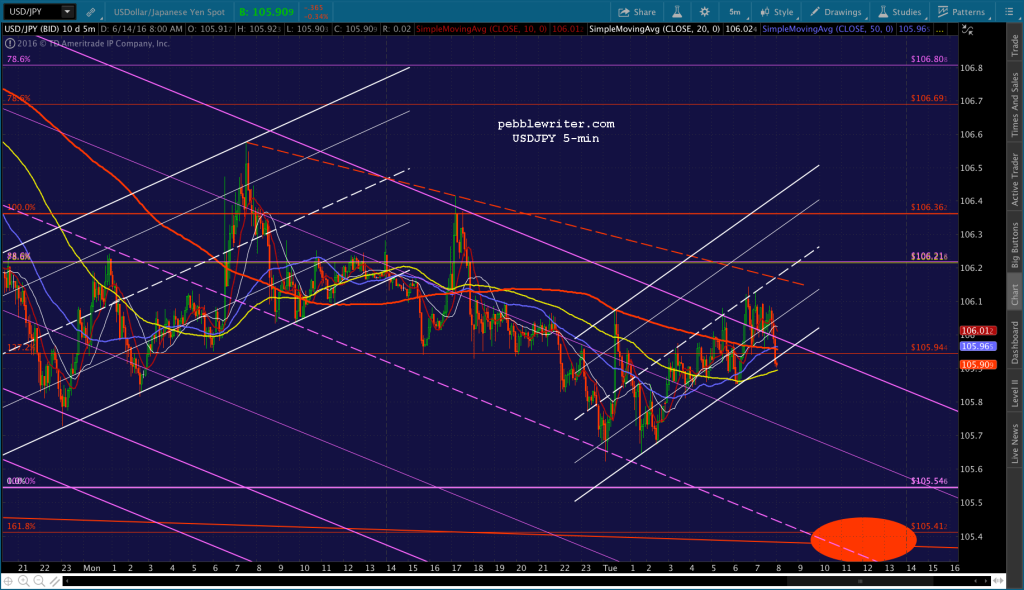Click SimpleMovingAvg (CLOSE, 10, 0) study label
Screen dimensions: 1024x590
481,29
